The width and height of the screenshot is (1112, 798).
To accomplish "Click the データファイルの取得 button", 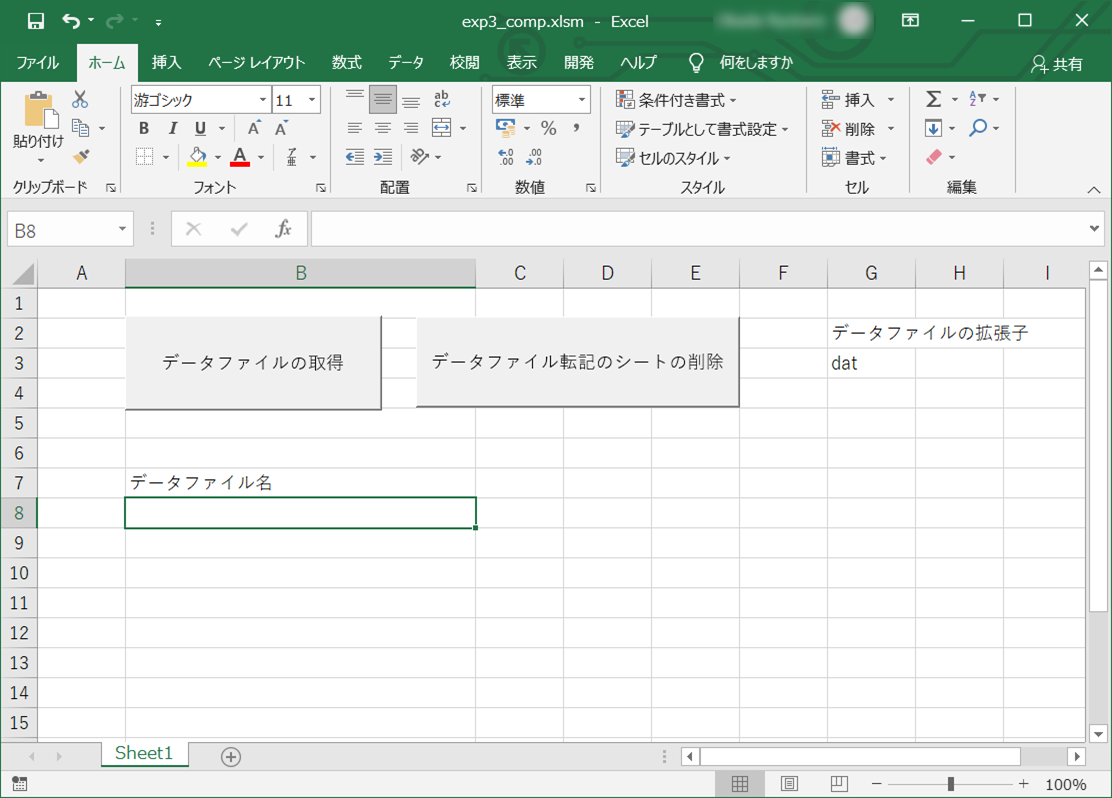I will coord(253,362).
